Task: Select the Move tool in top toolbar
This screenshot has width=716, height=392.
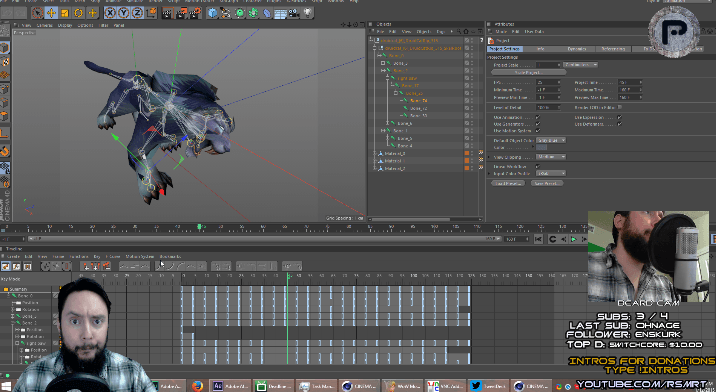Action: 51,13
